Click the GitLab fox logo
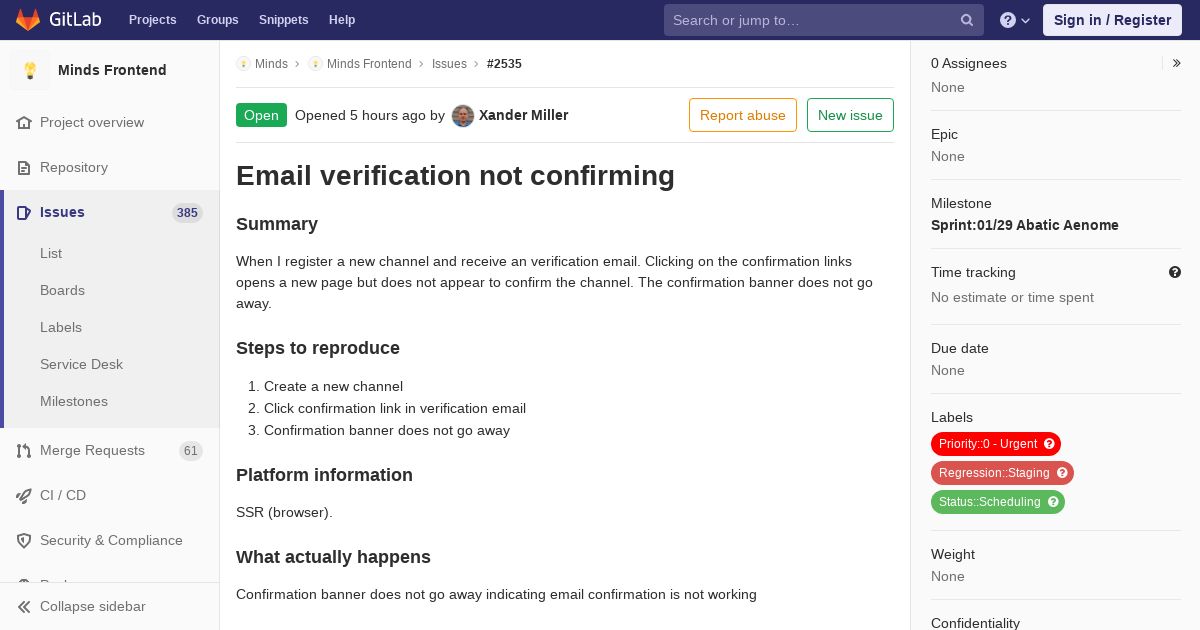Screen dimensions: 1200x630 click(x=28, y=19)
